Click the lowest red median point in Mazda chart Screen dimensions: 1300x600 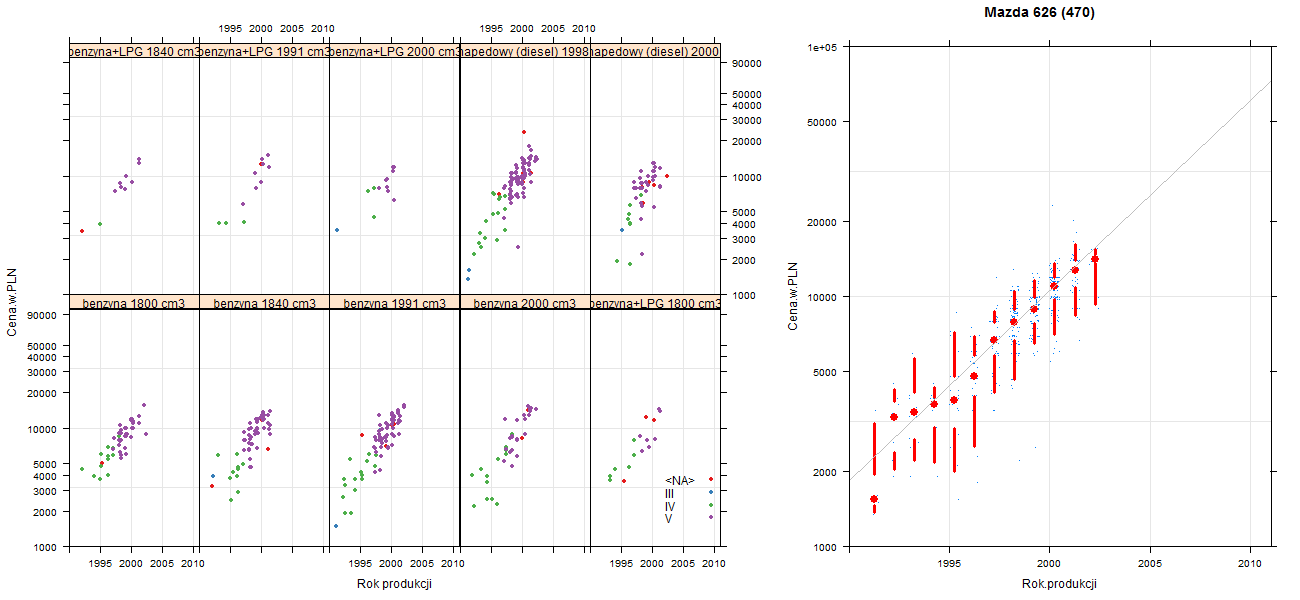tap(874, 498)
